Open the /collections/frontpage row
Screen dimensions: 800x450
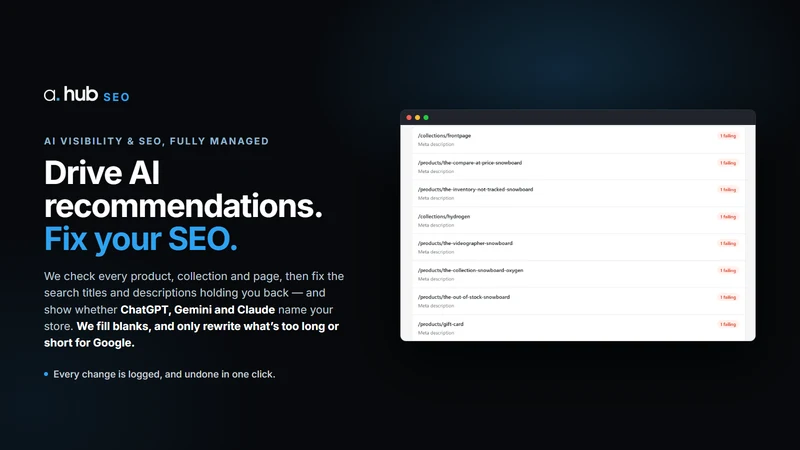point(578,140)
